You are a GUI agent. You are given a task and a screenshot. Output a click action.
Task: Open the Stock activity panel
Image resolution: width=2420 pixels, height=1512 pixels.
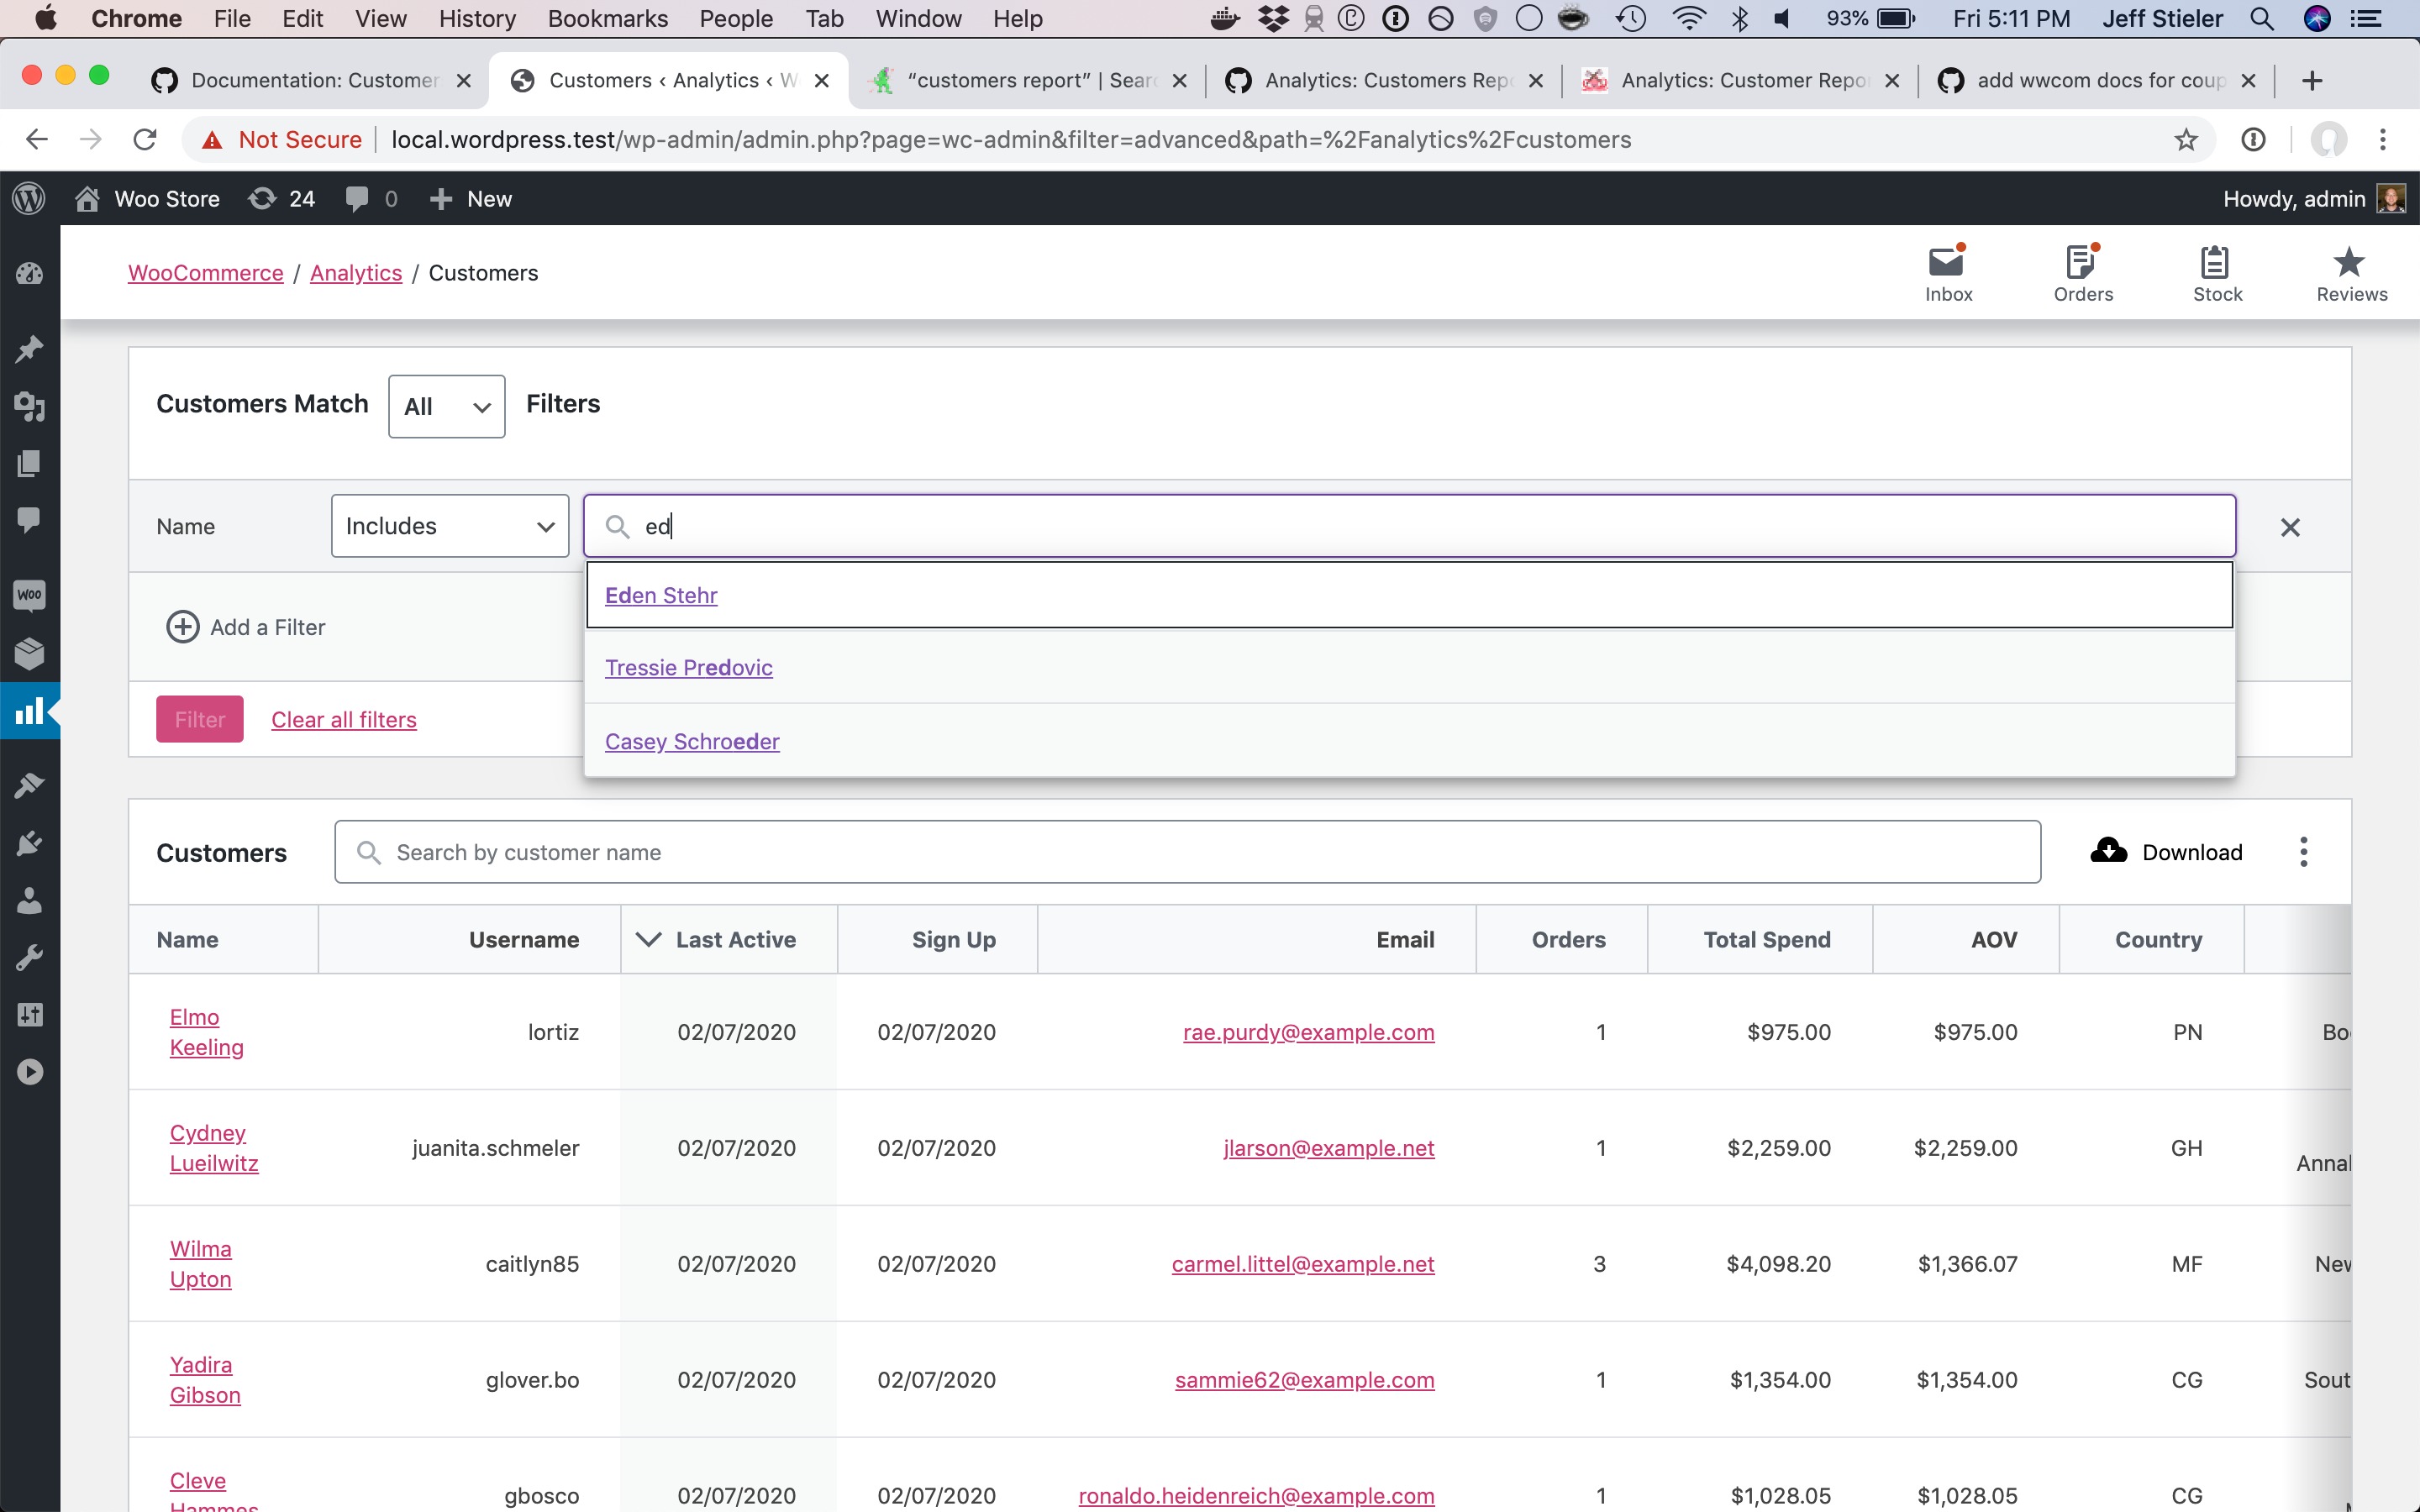click(x=2217, y=273)
